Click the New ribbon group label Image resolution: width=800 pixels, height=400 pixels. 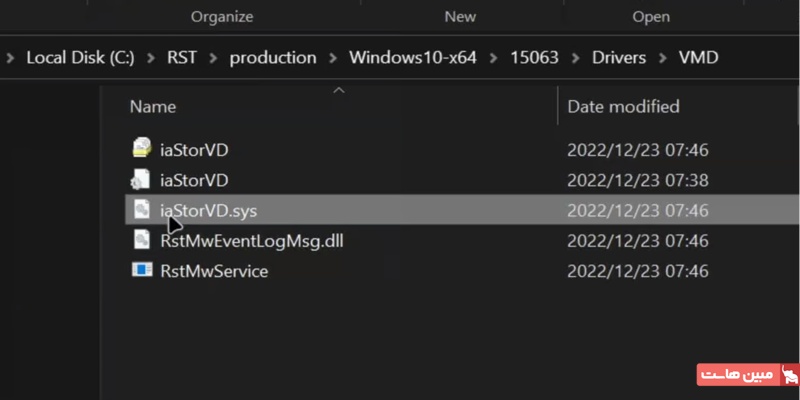click(x=460, y=17)
